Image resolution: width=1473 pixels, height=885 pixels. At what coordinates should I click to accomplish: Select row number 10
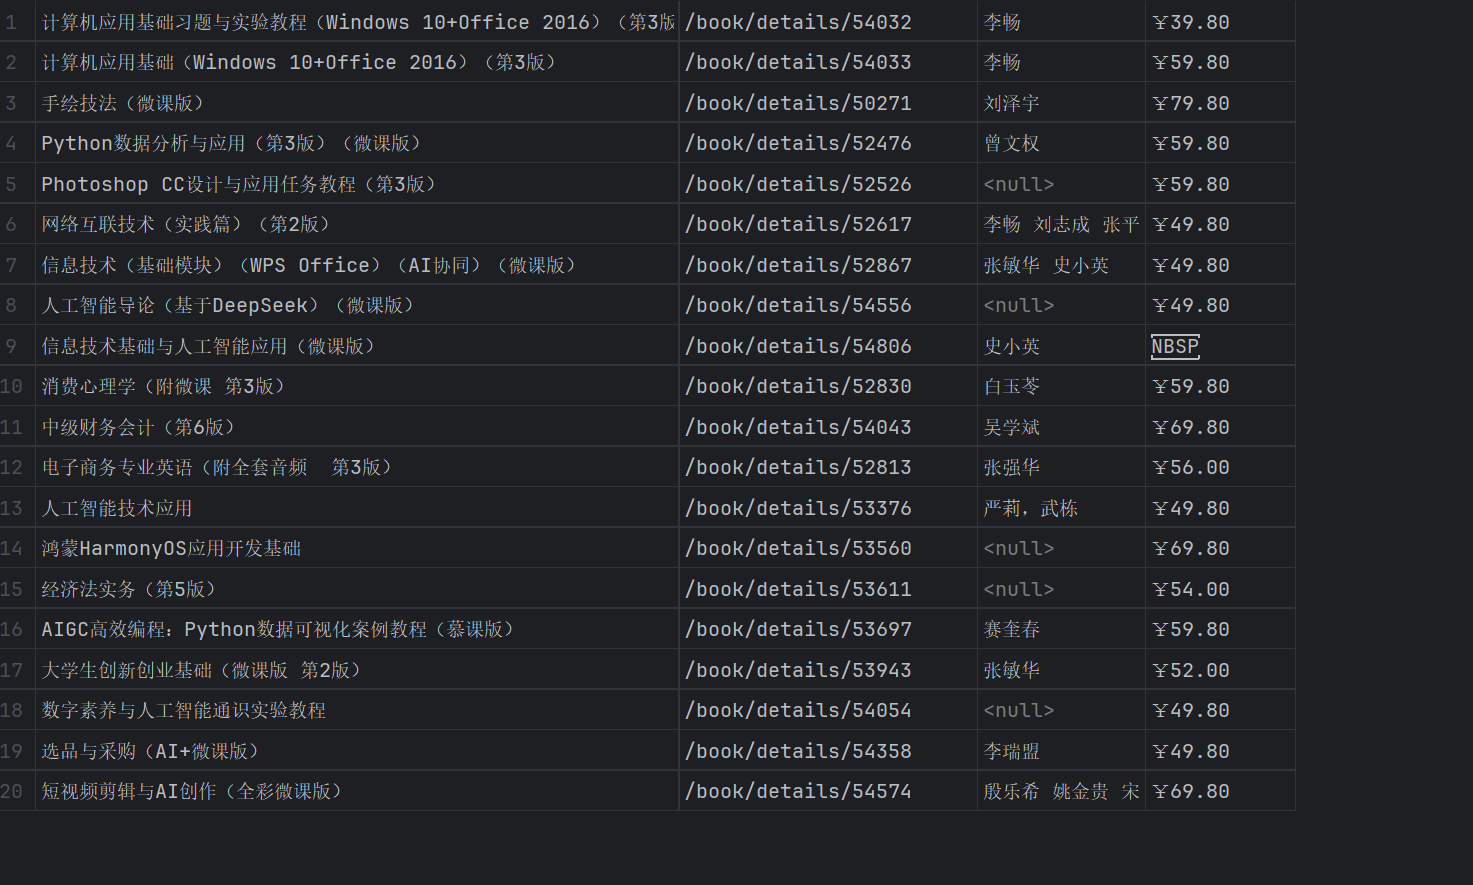13,386
